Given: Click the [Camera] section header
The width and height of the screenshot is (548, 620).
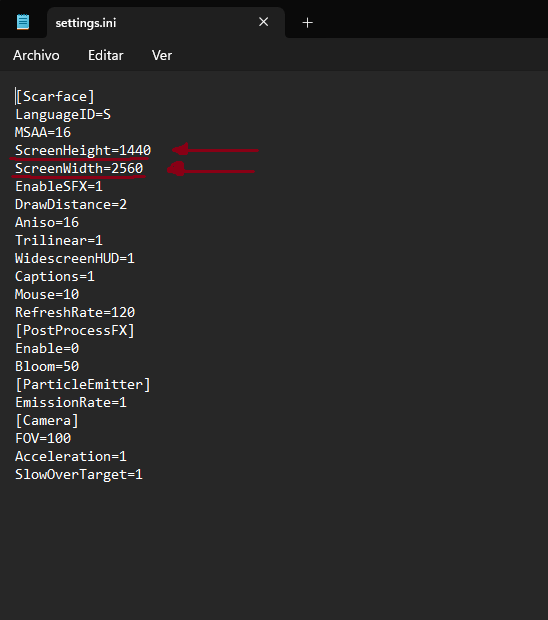Looking at the screenshot, I should tap(47, 420).
